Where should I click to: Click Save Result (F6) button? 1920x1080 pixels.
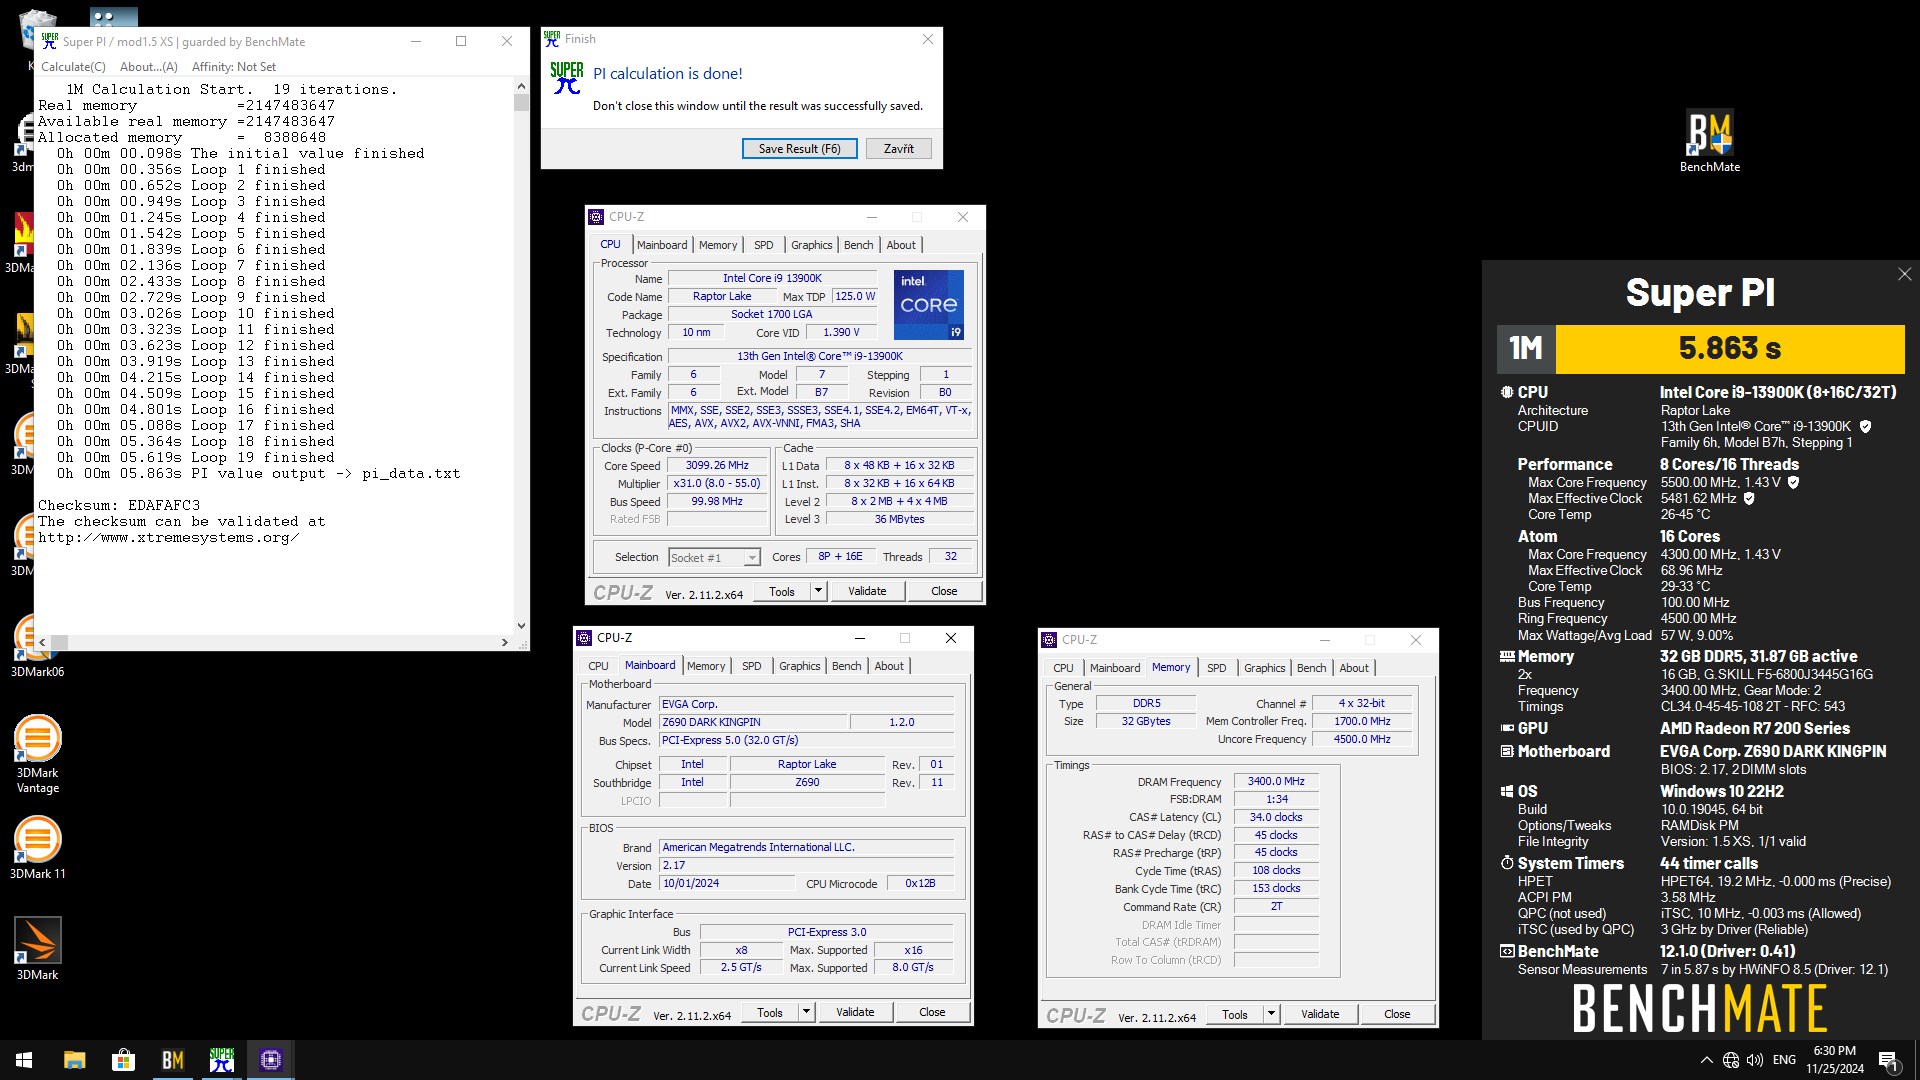click(x=799, y=148)
